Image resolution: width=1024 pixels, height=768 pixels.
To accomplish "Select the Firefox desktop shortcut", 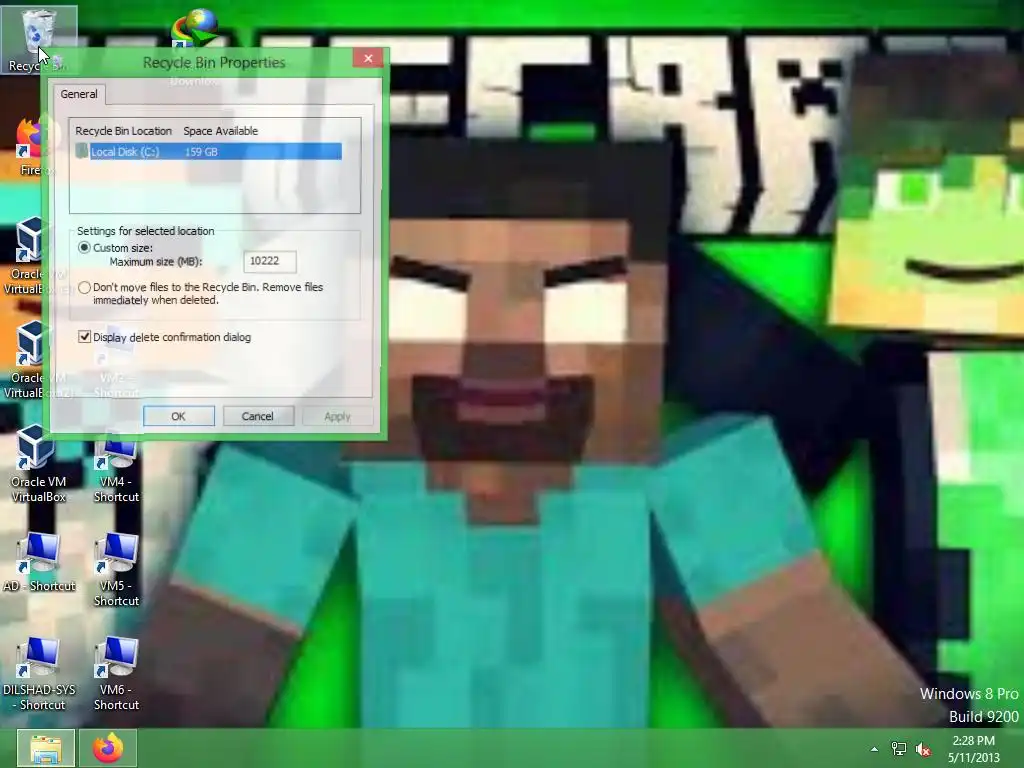I will point(29,147).
